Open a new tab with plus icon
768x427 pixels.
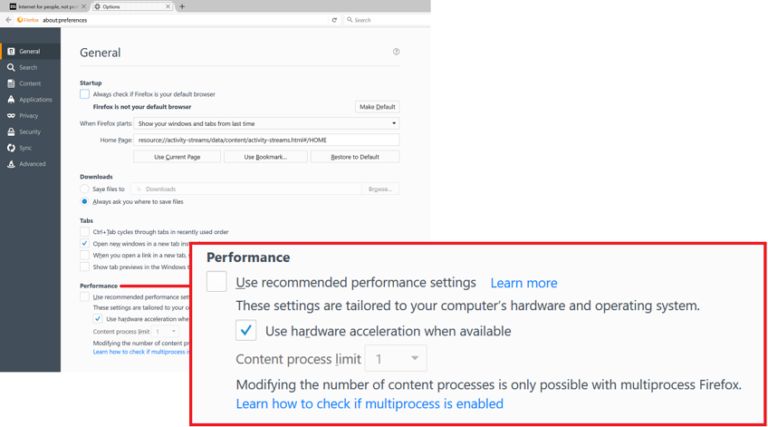(x=182, y=6)
